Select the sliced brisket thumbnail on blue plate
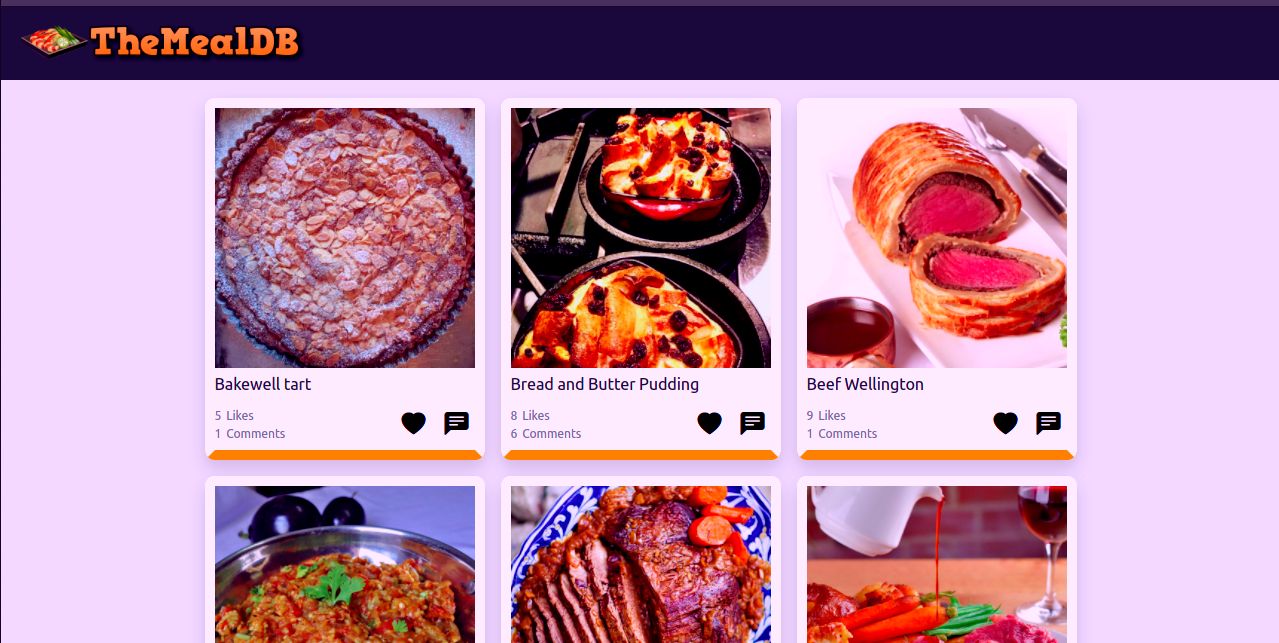The width and height of the screenshot is (1279, 643). coord(641,564)
